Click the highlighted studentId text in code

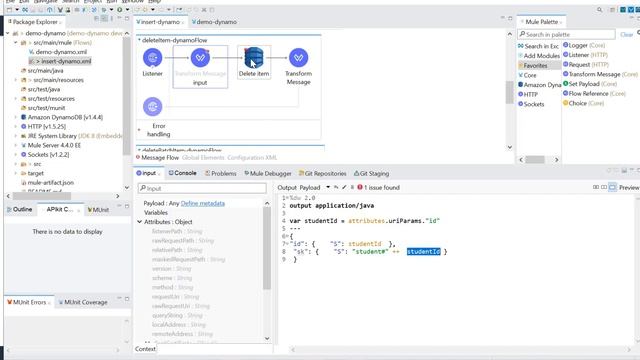click(423, 252)
